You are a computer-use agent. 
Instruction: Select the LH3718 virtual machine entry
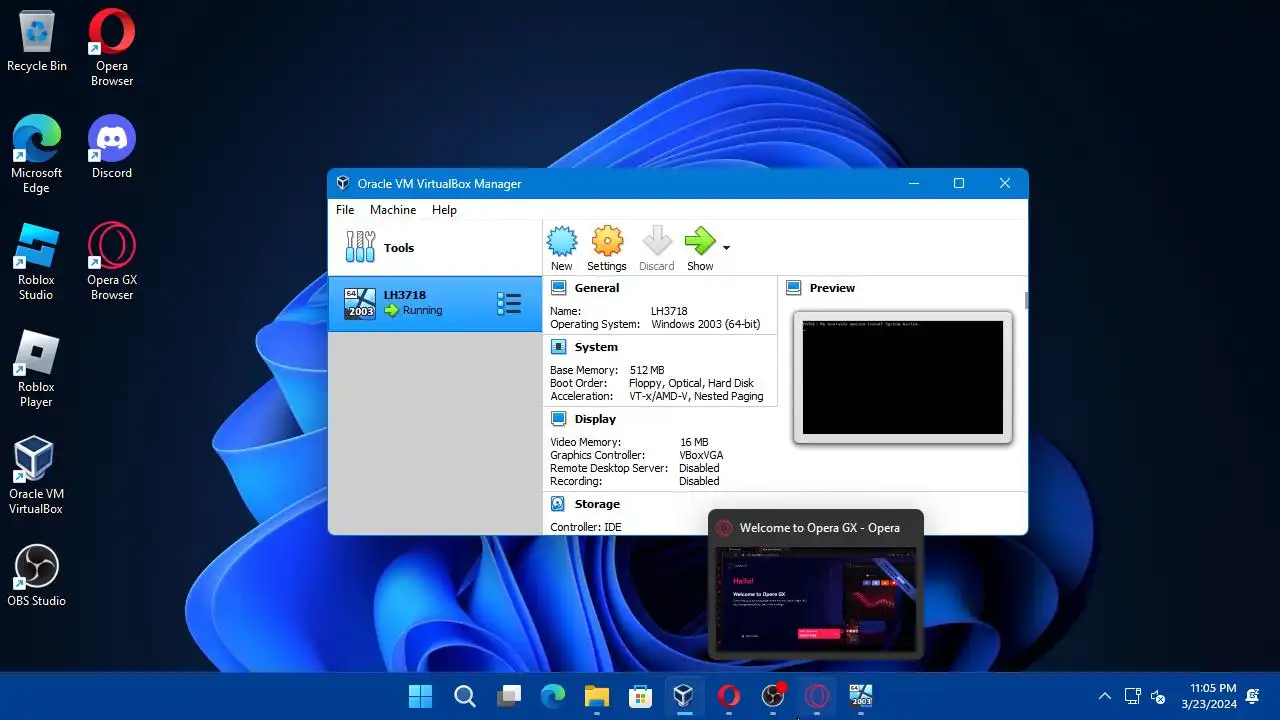tap(435, 303)
